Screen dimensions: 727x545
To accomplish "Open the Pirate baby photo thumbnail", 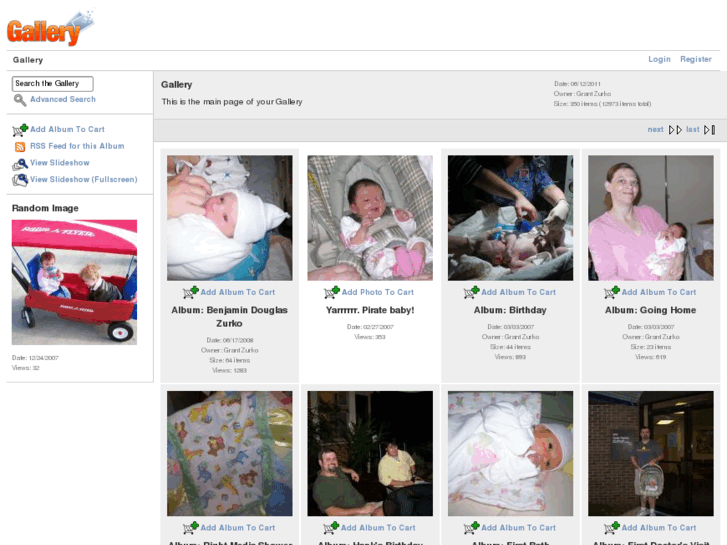I will click(x=370, y=218).
